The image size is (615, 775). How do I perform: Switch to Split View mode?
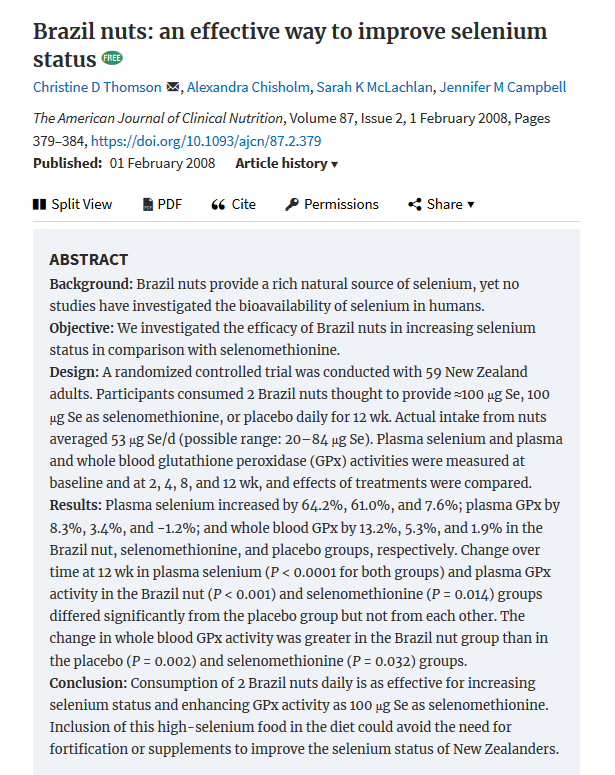click(81, 204)
